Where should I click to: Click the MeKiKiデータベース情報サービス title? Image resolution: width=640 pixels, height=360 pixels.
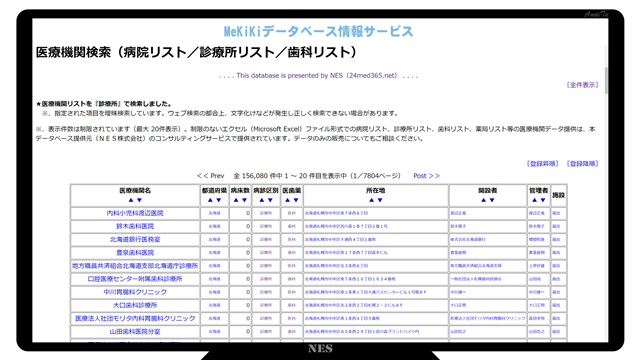(x=318, y=31)
